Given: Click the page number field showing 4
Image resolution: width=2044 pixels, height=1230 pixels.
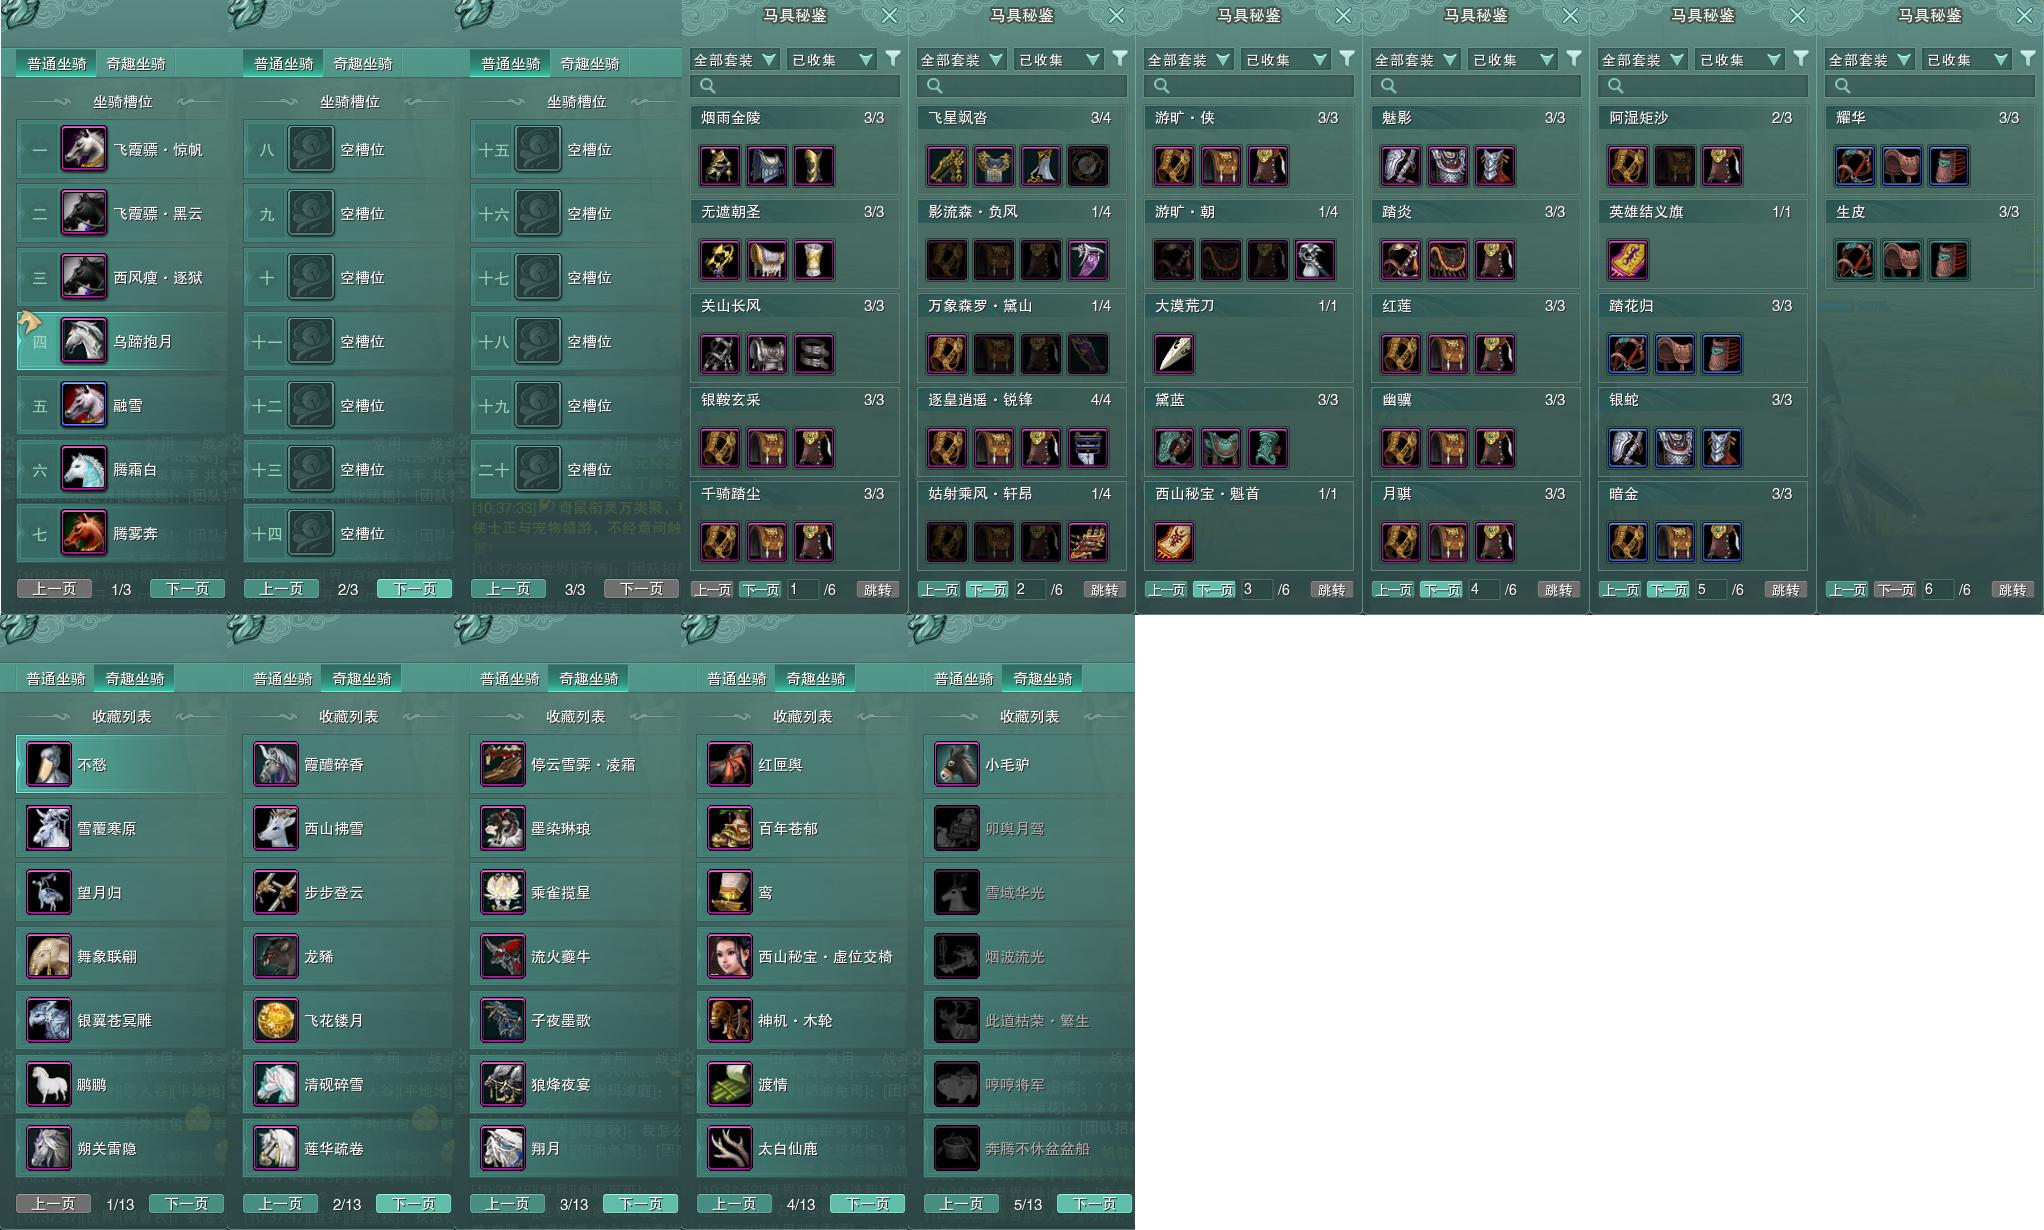Looking at the screenshot, I should (x=1483, y=590).
